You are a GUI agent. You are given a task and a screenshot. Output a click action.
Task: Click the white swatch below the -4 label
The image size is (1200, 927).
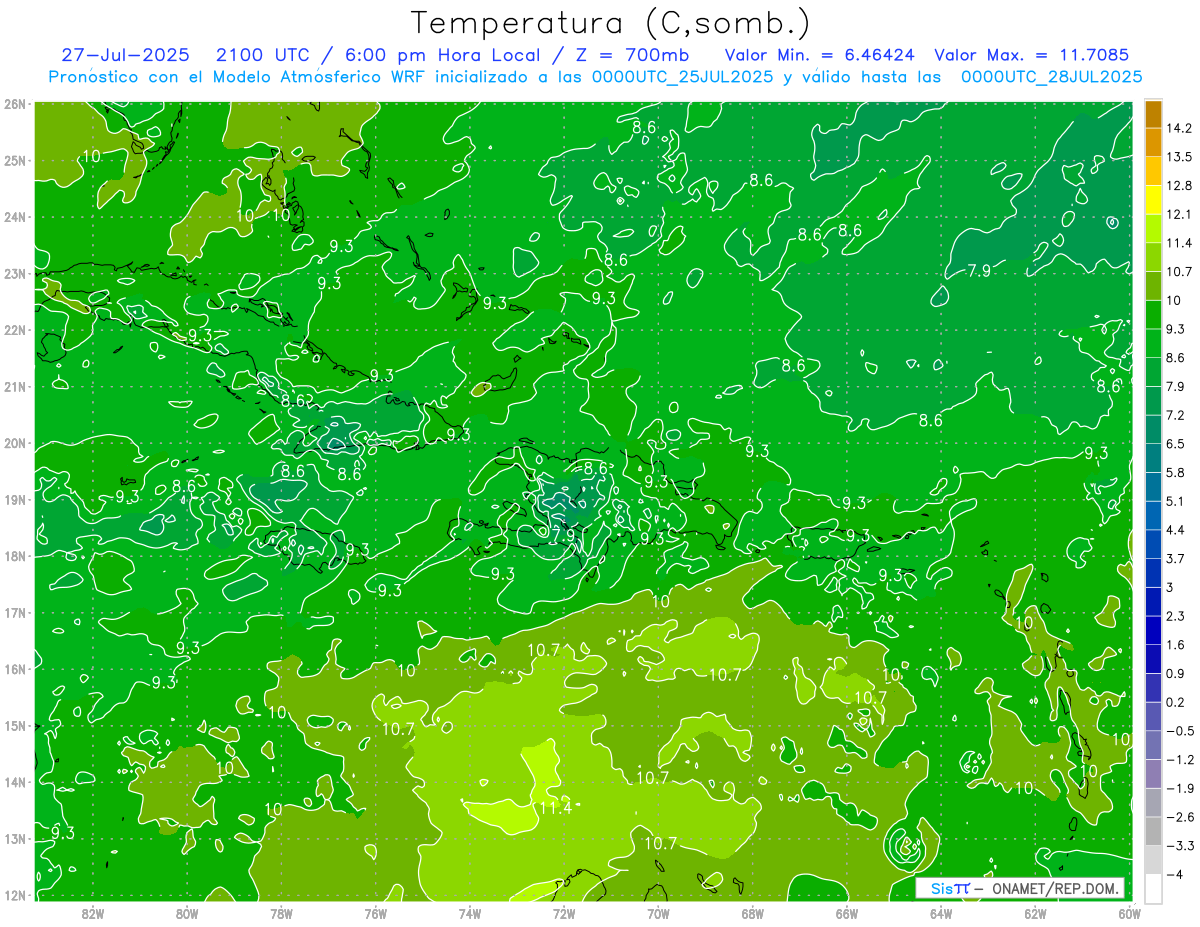pos(1153,889)
